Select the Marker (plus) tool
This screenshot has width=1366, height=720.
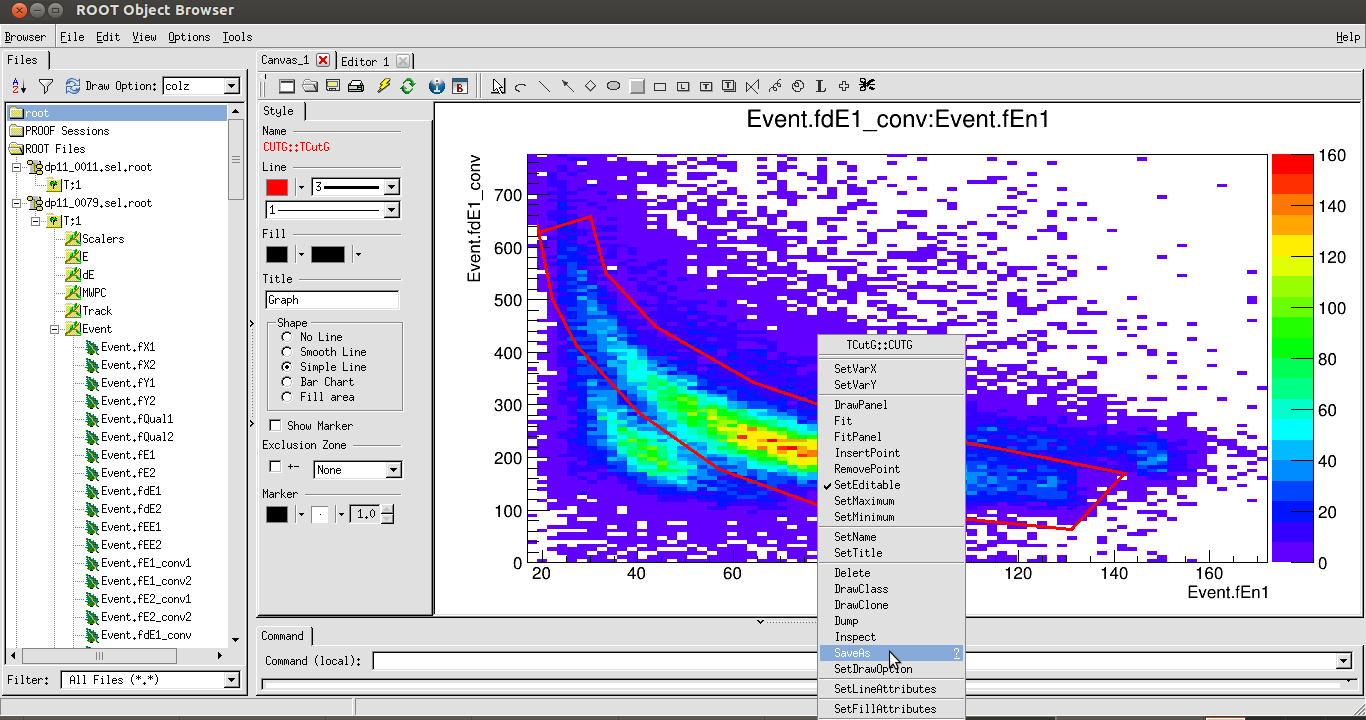[x=844, y=86]
